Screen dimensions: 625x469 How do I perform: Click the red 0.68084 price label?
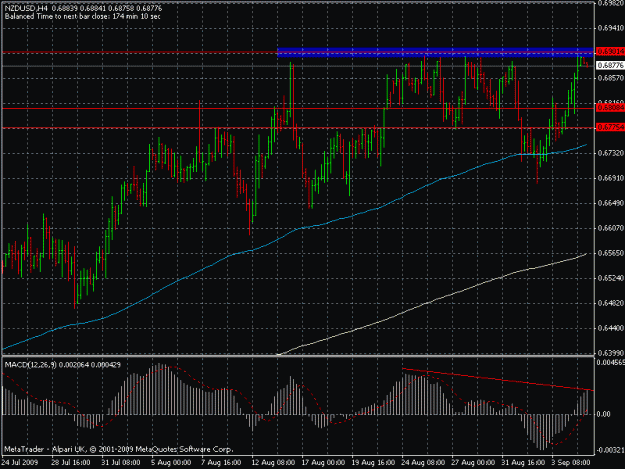point(610,108)
